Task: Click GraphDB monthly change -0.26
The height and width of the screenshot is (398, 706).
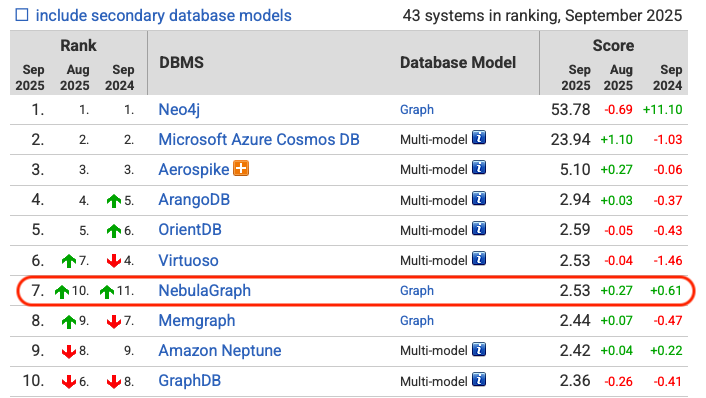Action: (618, 382)
